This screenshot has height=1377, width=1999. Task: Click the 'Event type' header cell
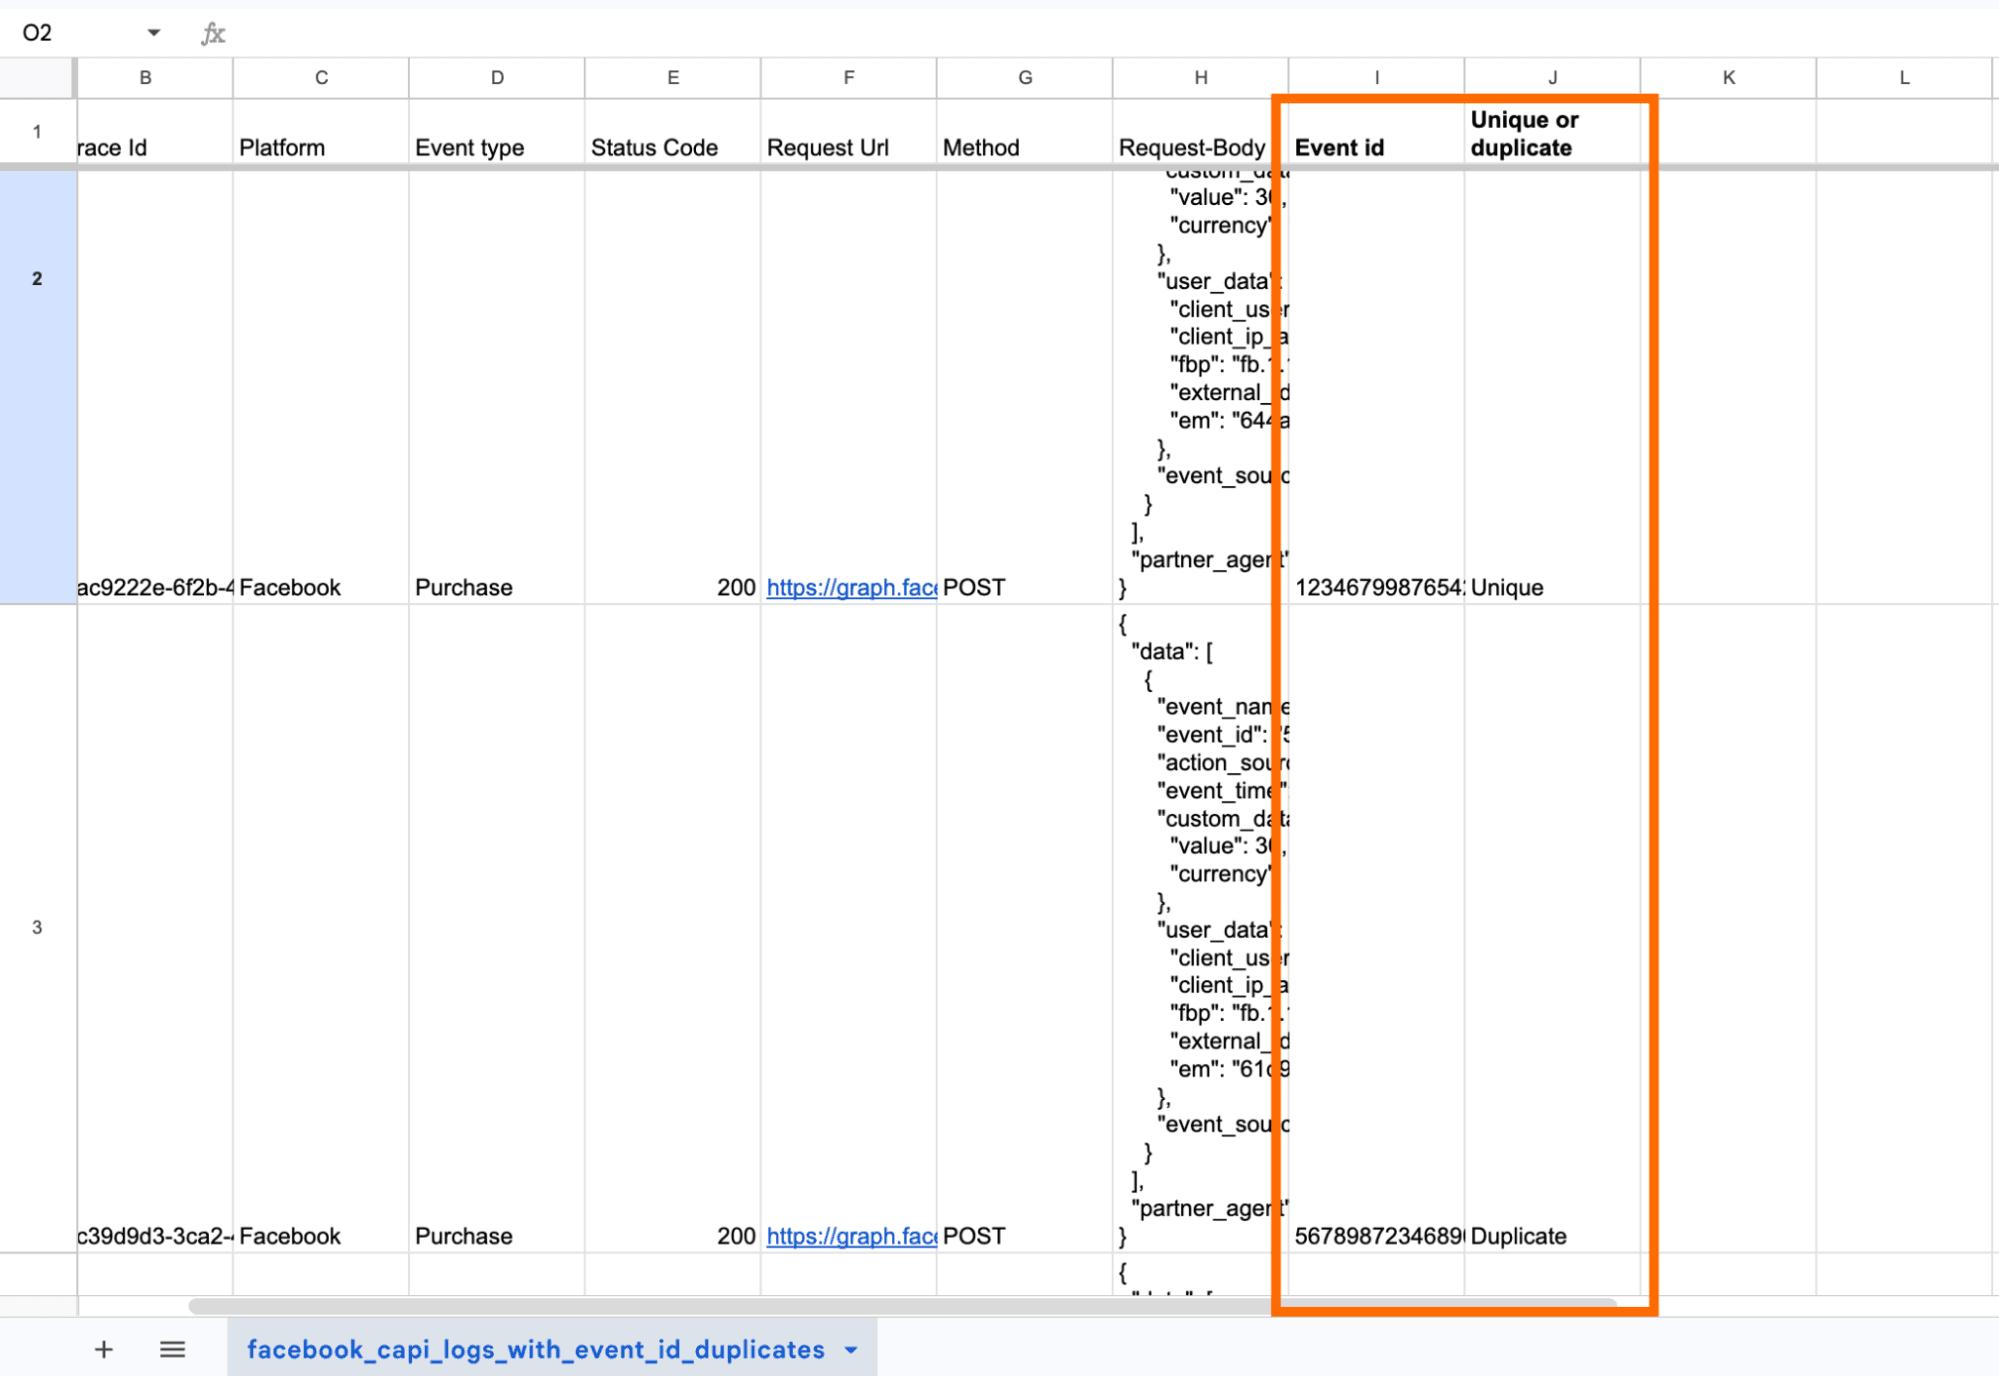pyautogui.click(x=497, y=131)
